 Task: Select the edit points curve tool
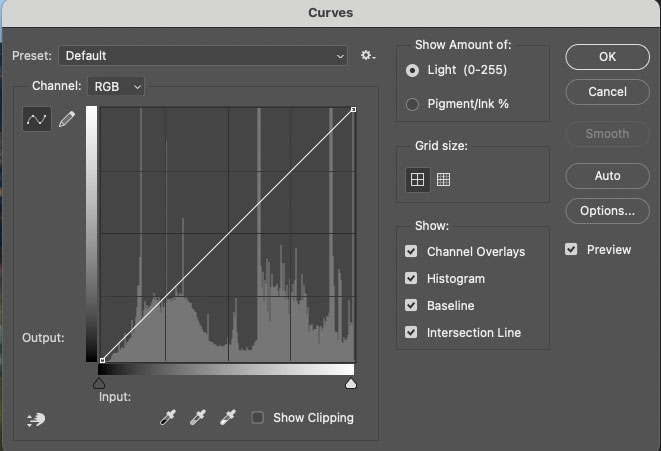point(37,119)
